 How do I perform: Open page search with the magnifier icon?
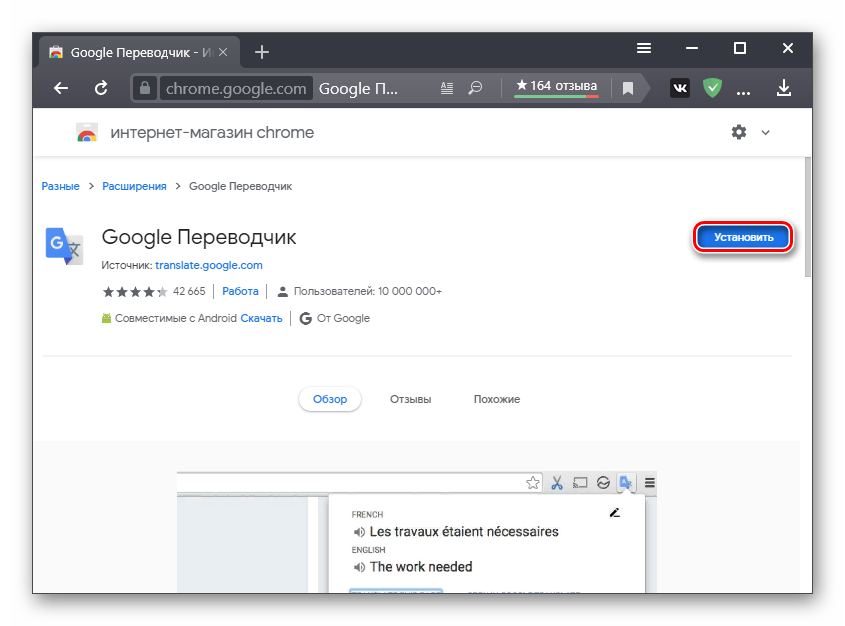(475, 88)
